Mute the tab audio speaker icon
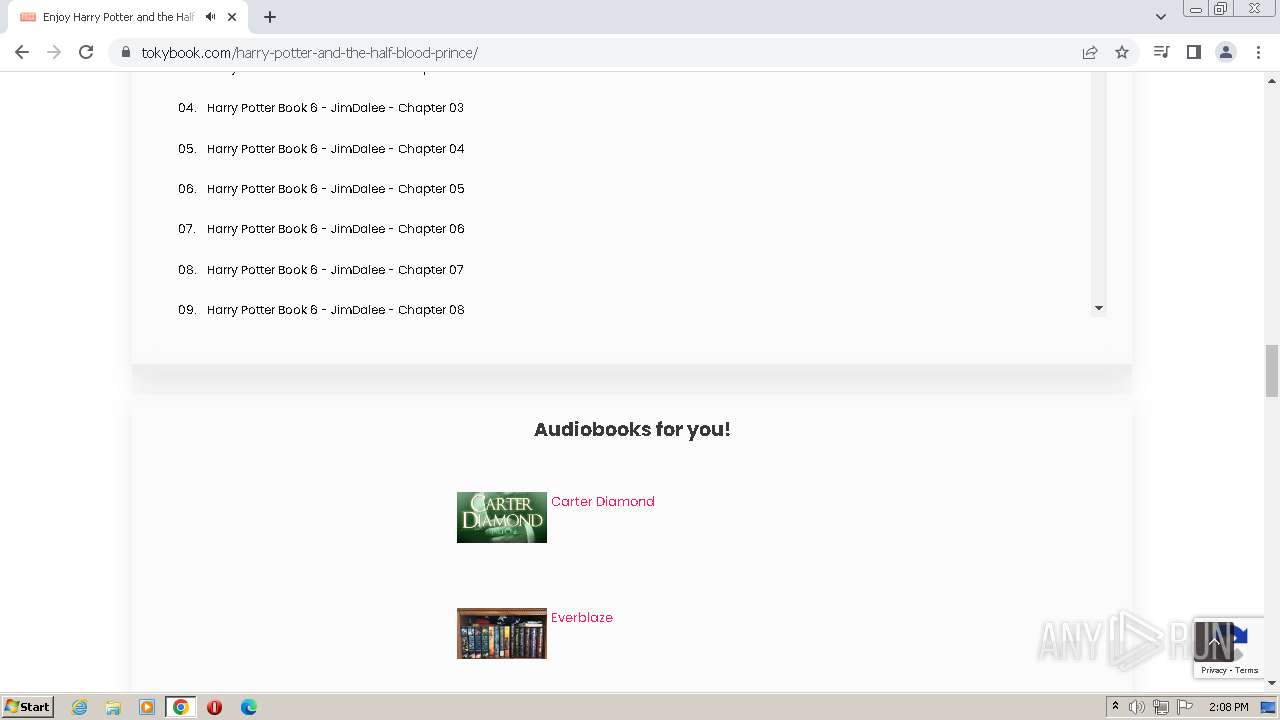Screen dimensions: 1280x720 (x=210, y=17)
